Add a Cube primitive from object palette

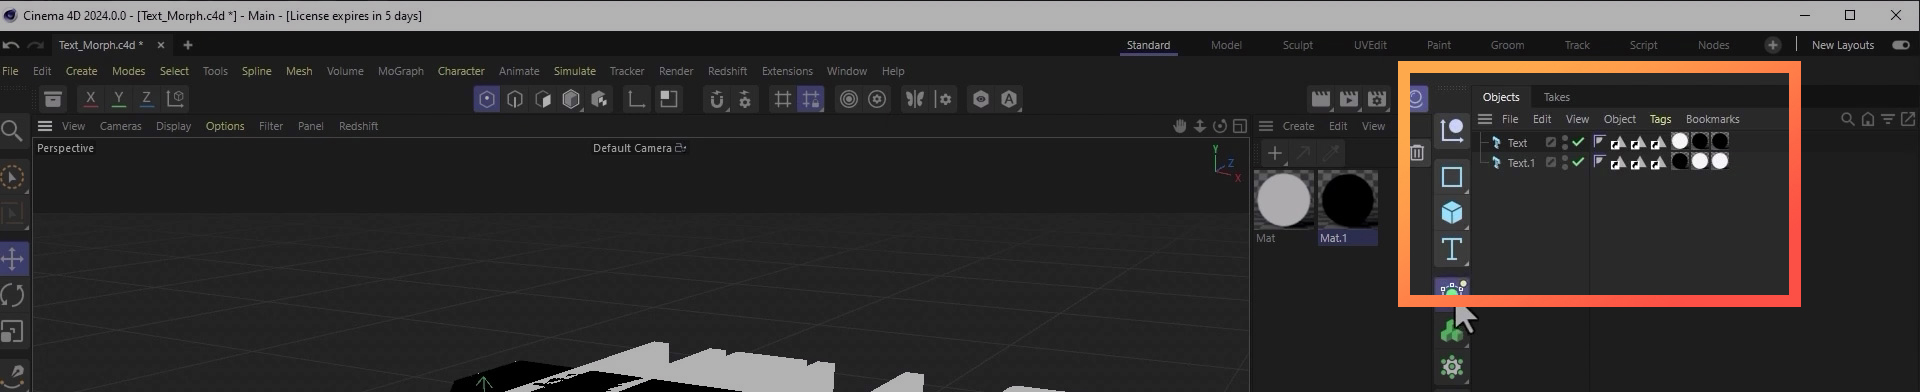1452,213
